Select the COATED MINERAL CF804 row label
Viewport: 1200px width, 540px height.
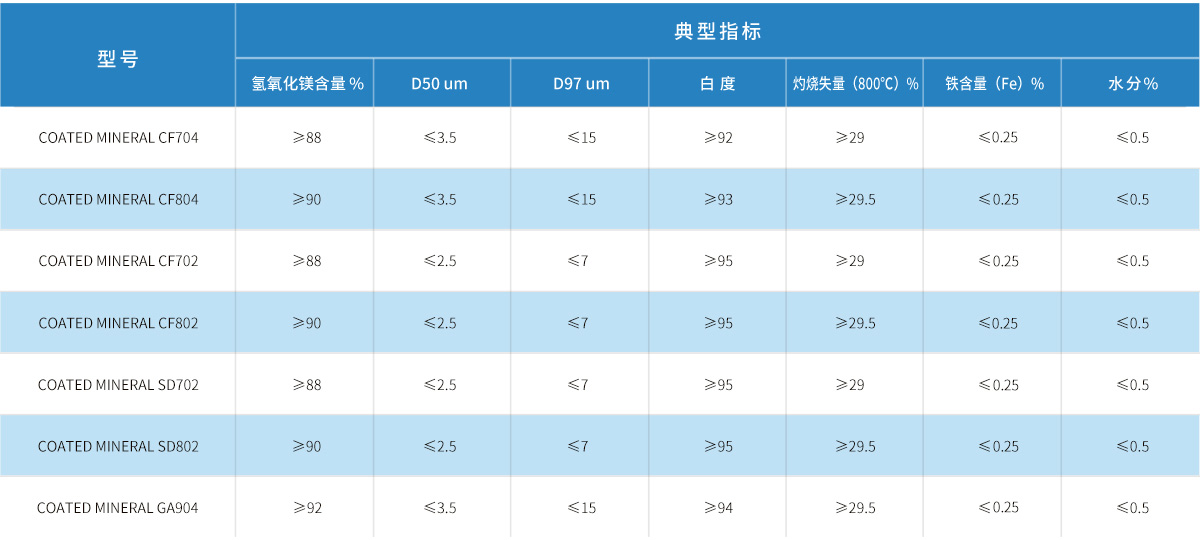118,200
